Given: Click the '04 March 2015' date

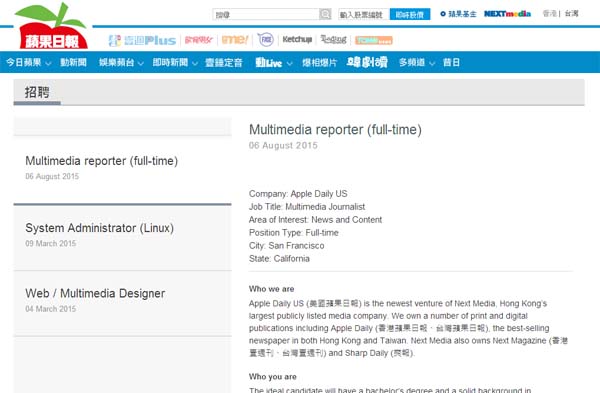Looking at the screenshot, I should coord(51,309).
